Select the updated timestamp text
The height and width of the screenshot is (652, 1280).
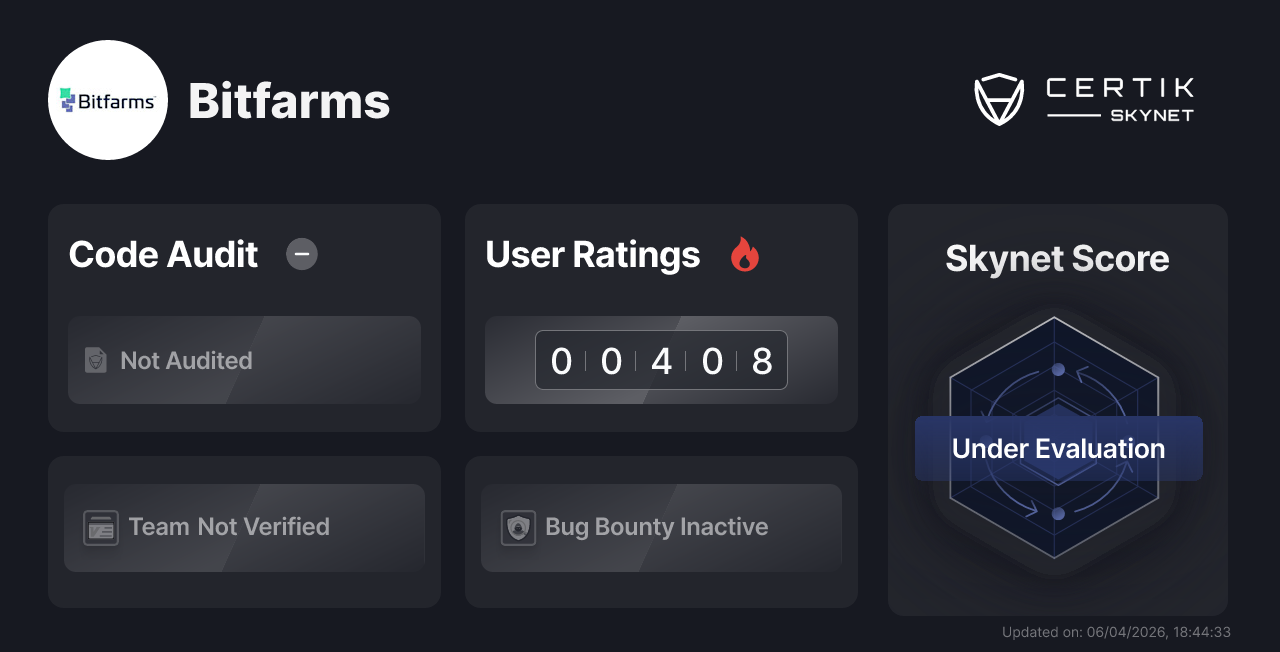[x=1117, y=632]
